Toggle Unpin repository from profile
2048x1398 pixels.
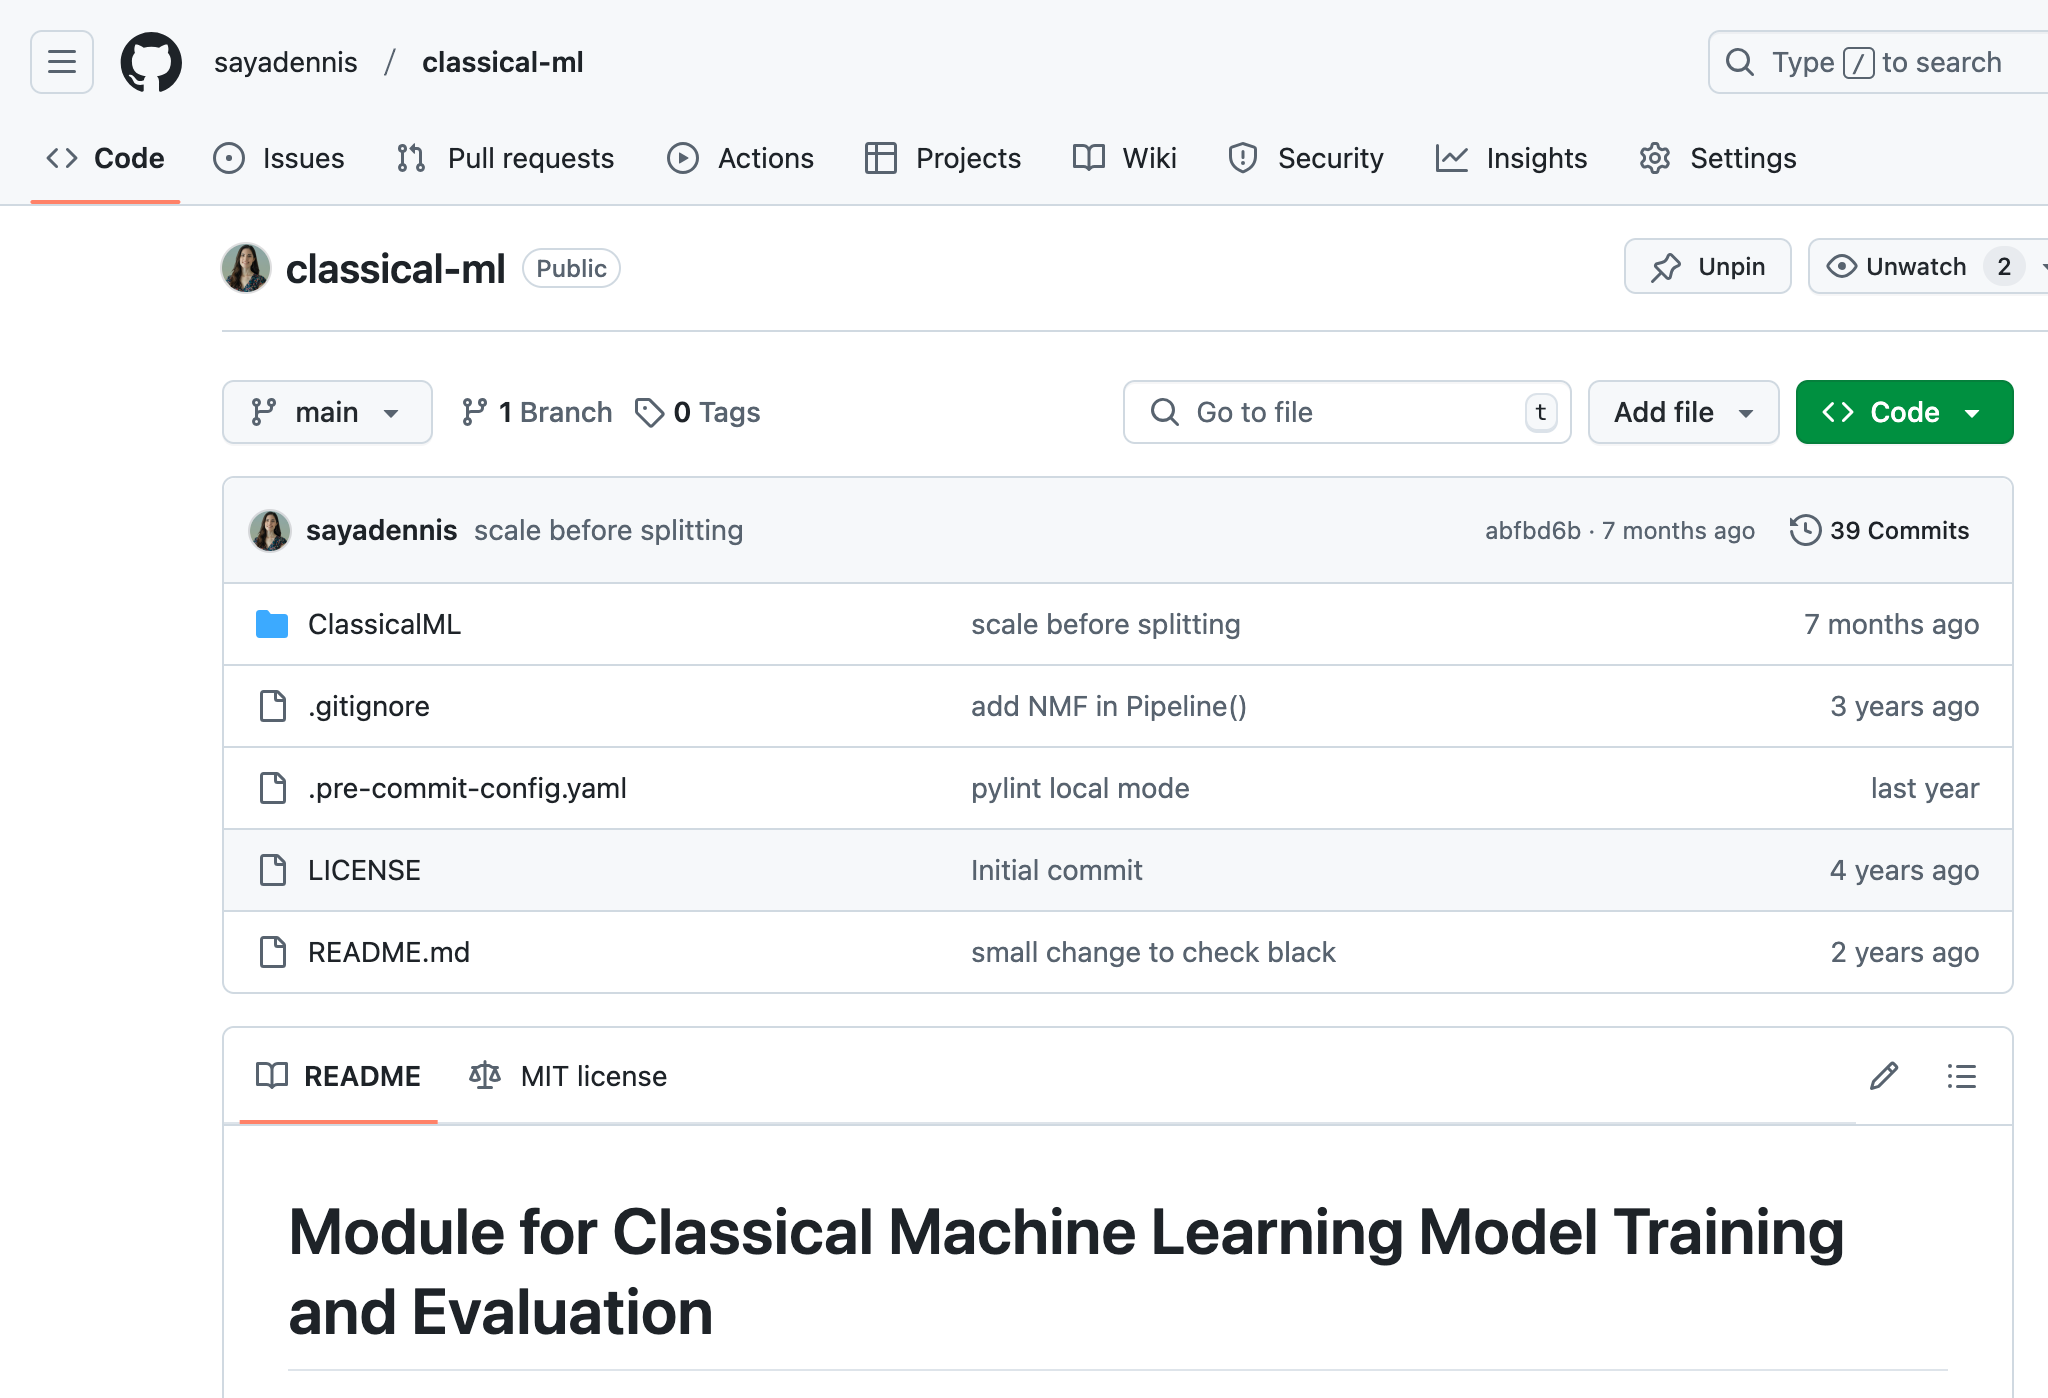tap(1709, 268)
